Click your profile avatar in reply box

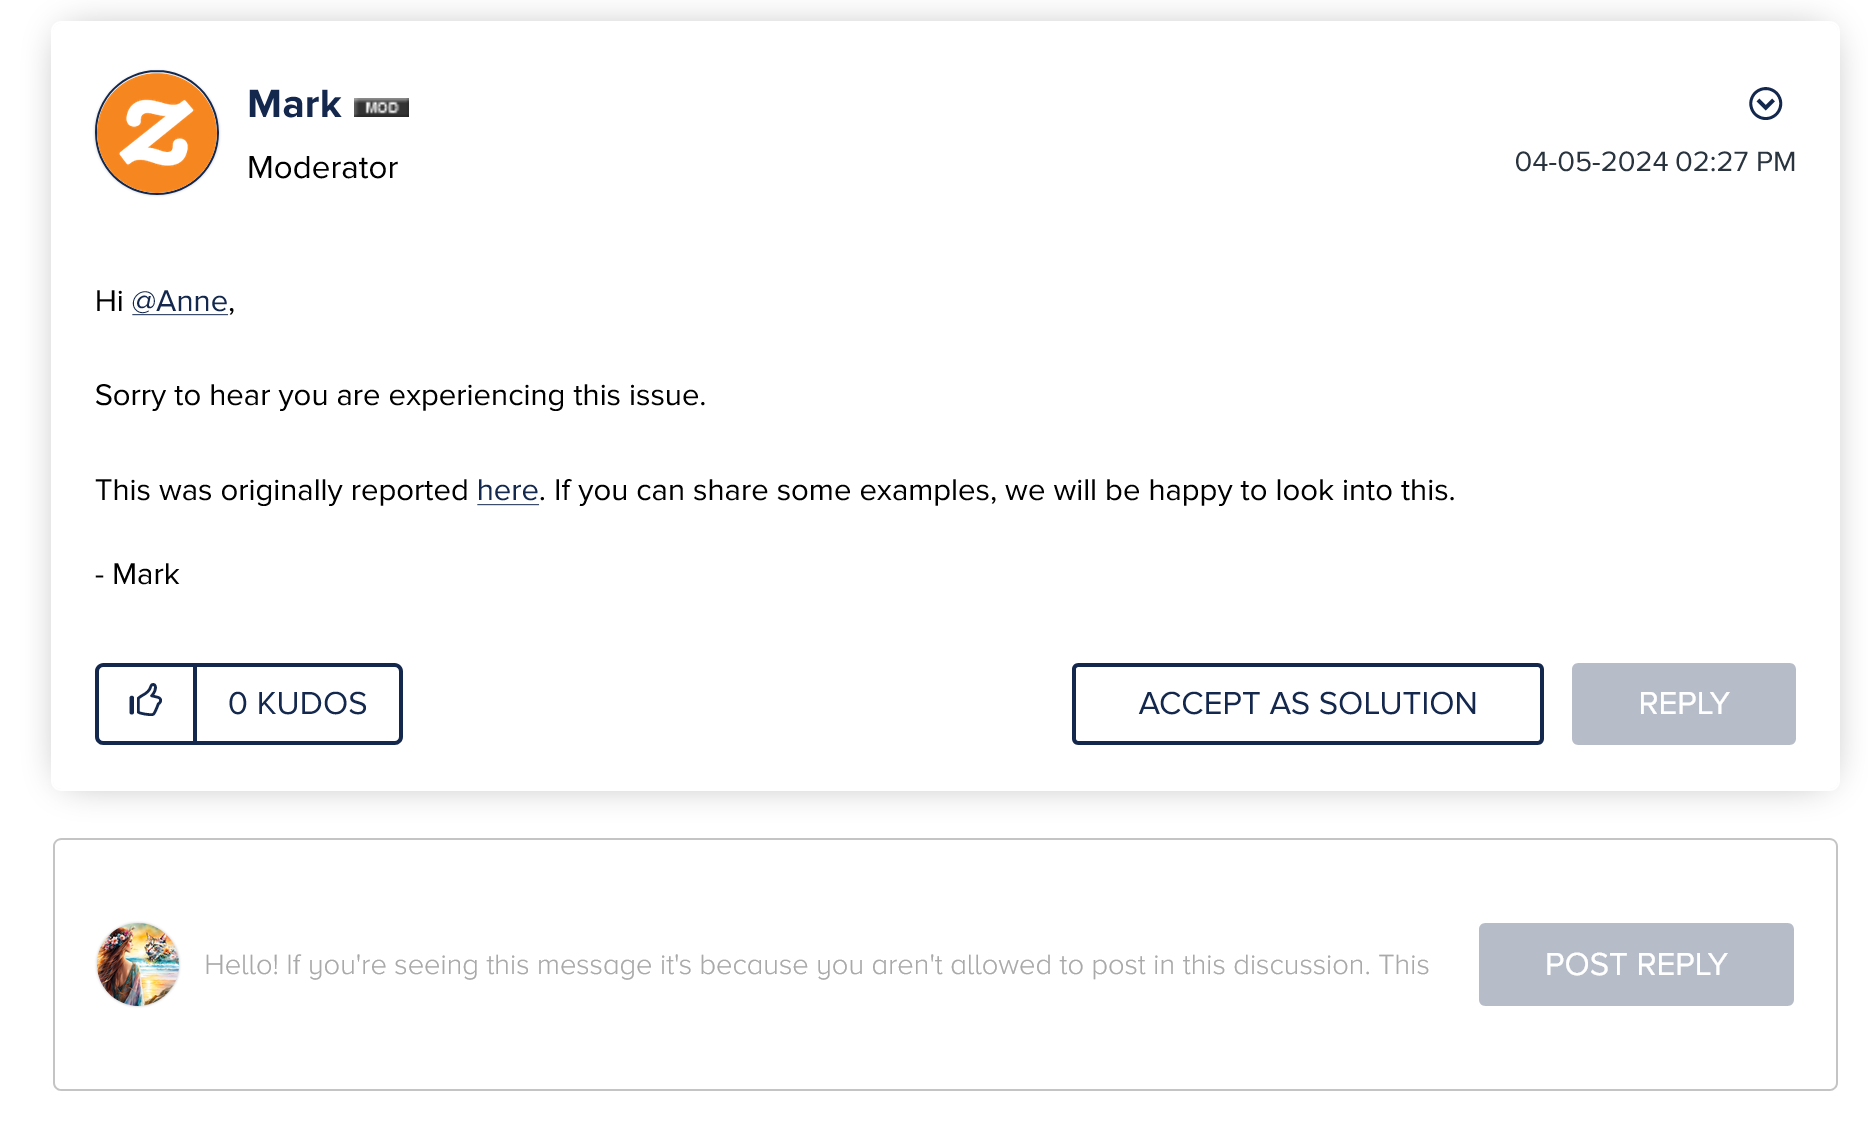tap(138, 964)
